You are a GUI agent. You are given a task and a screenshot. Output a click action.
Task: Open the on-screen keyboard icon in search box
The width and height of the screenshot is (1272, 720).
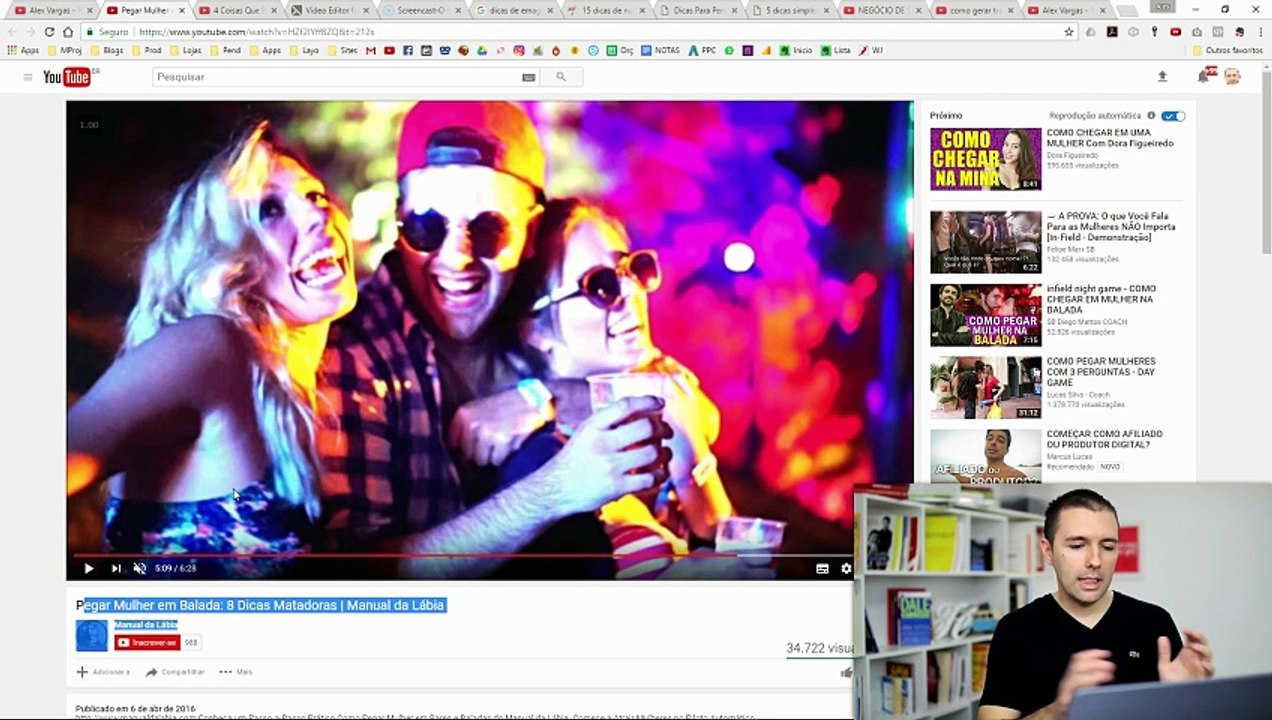click(529, 77)
